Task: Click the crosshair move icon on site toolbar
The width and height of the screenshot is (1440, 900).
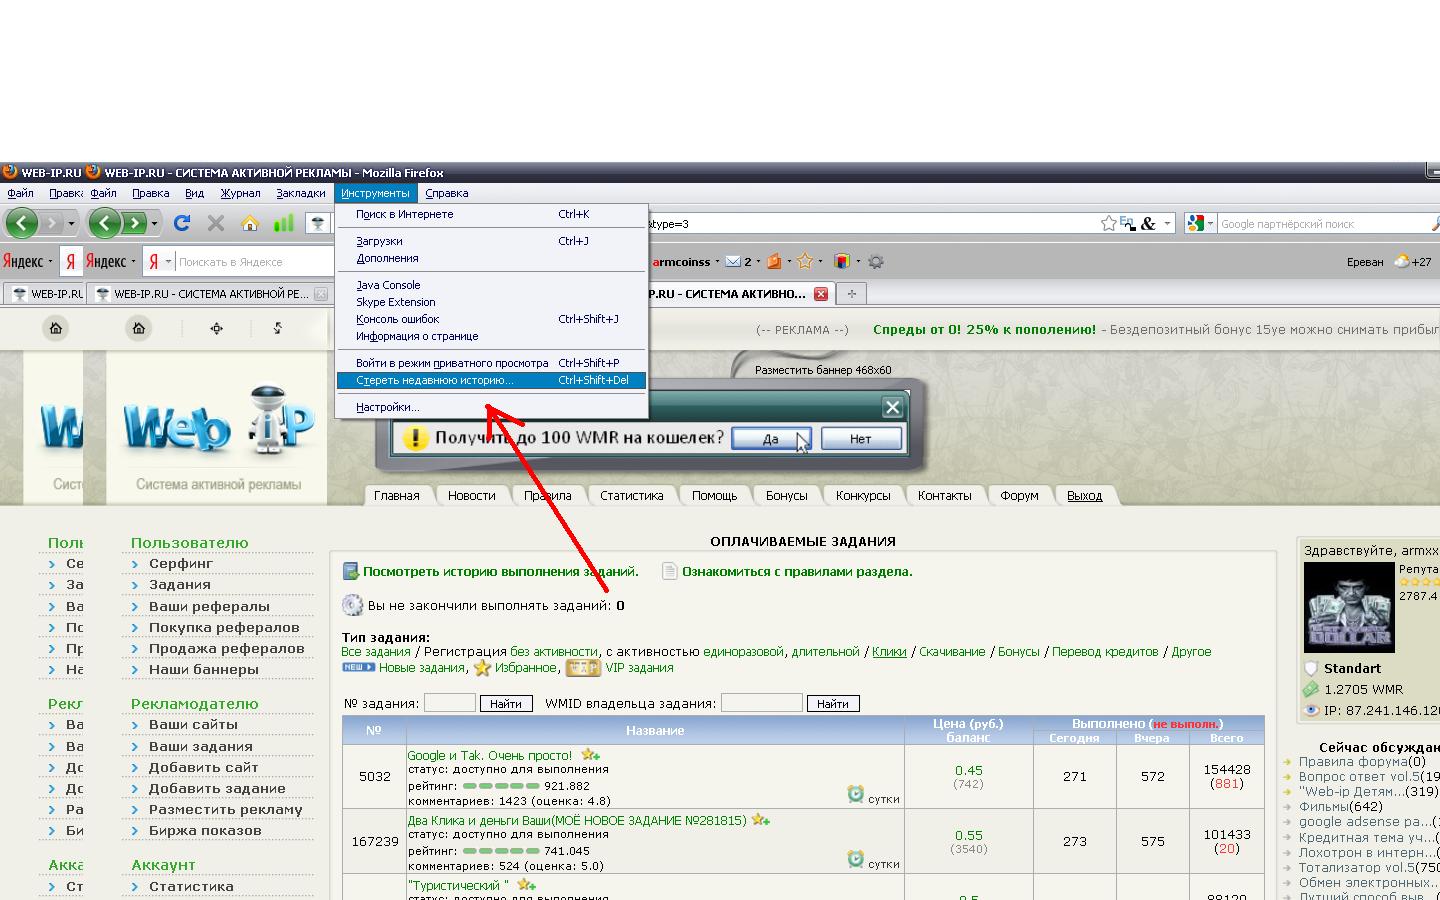Action: (x=217, y=328)
